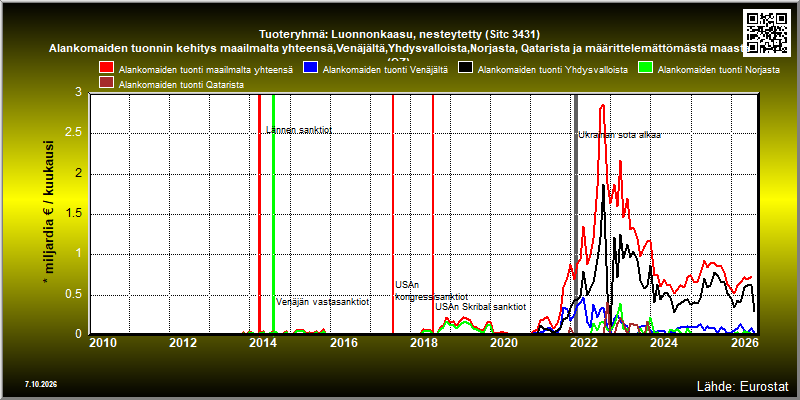Click the 'Venäjän vastasanktiot' annotation

pos(322,302)
